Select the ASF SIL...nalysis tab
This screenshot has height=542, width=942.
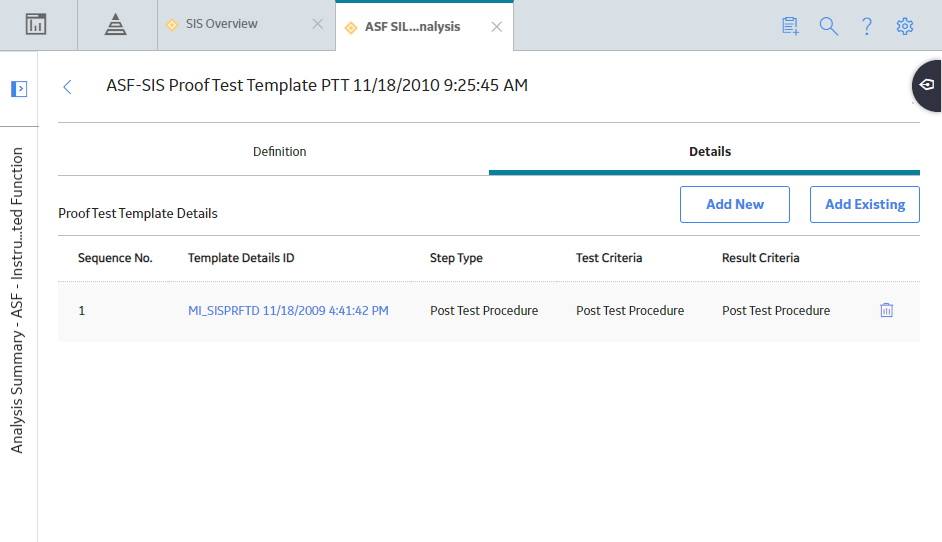coord(412,26)
